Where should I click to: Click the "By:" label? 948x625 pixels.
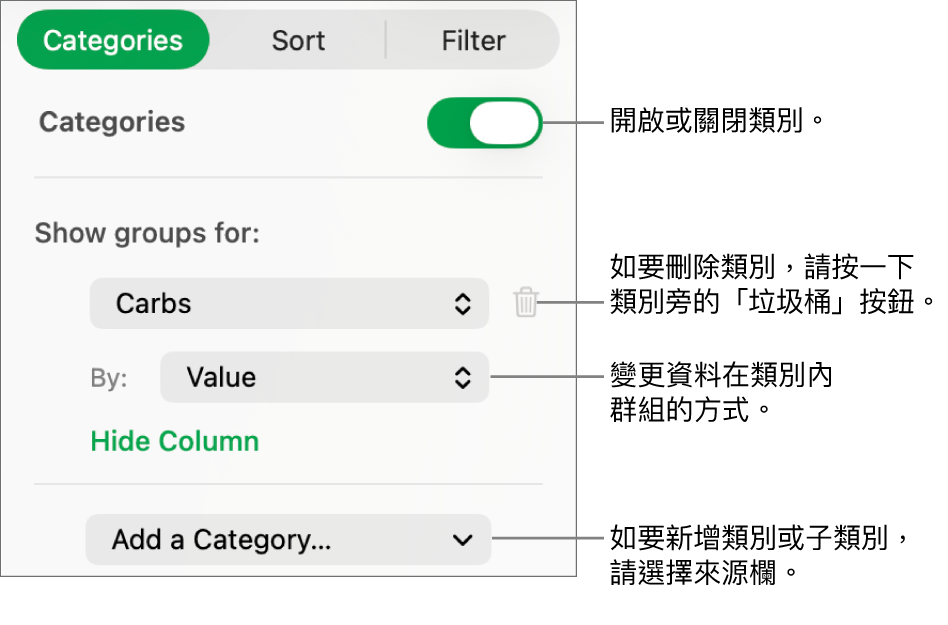109,379
